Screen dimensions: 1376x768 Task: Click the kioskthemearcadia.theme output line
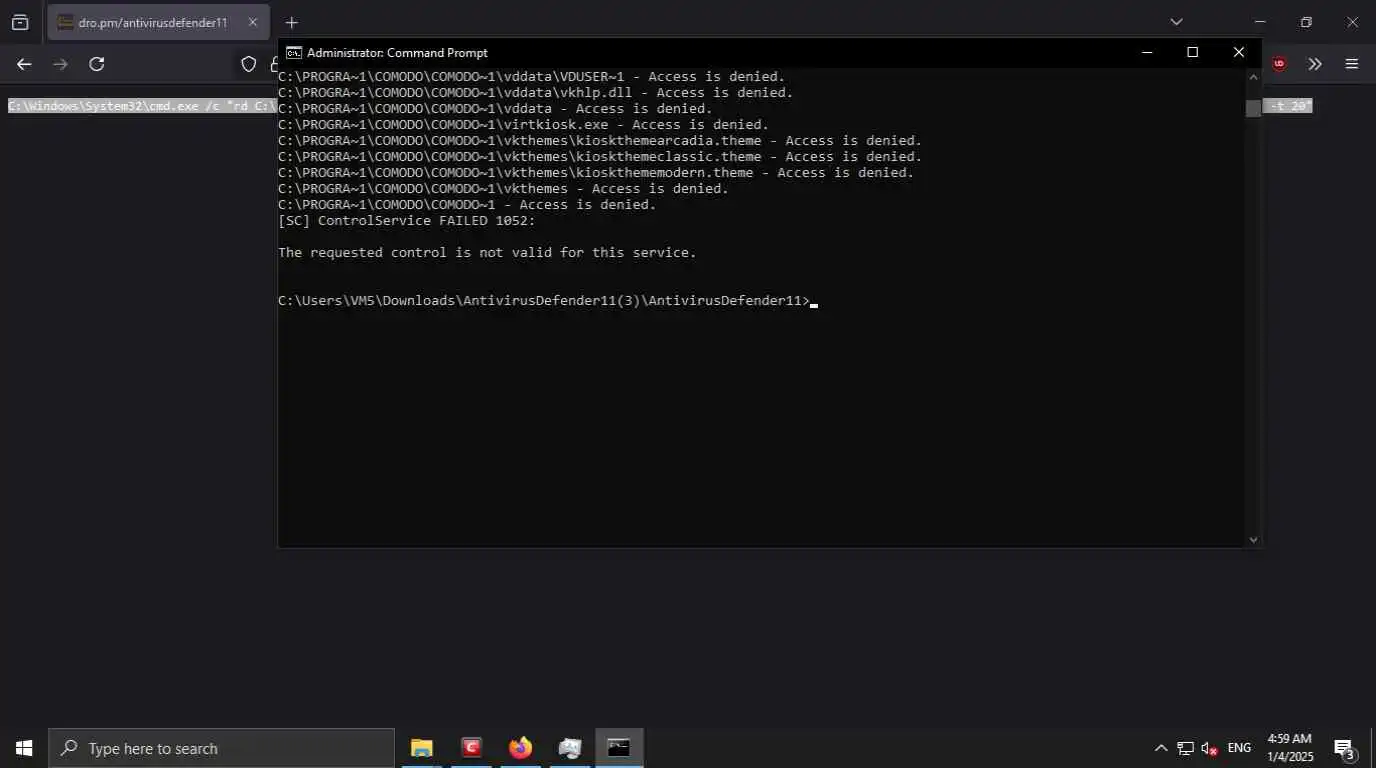[600, 140]
